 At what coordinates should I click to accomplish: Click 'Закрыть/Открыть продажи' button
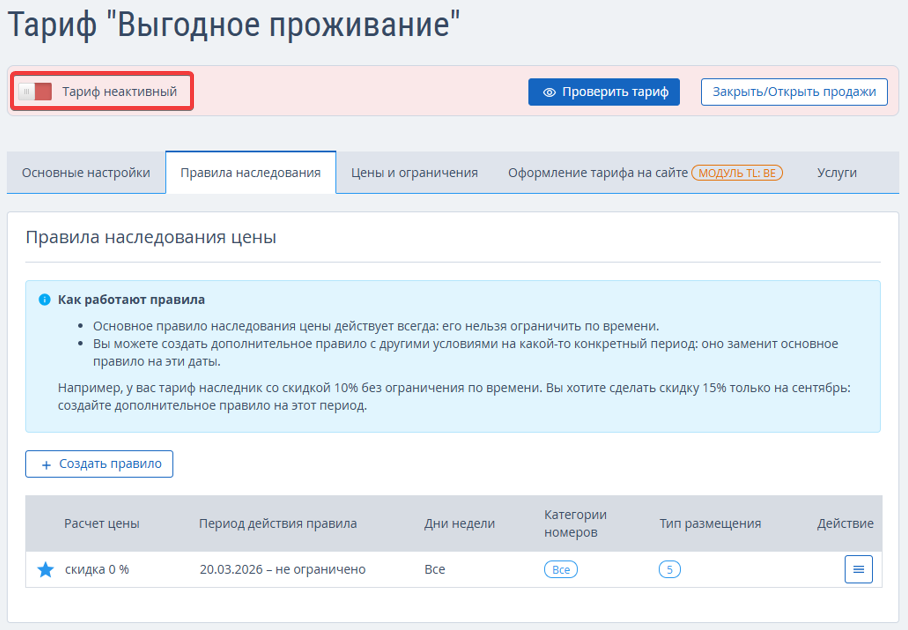794,92
